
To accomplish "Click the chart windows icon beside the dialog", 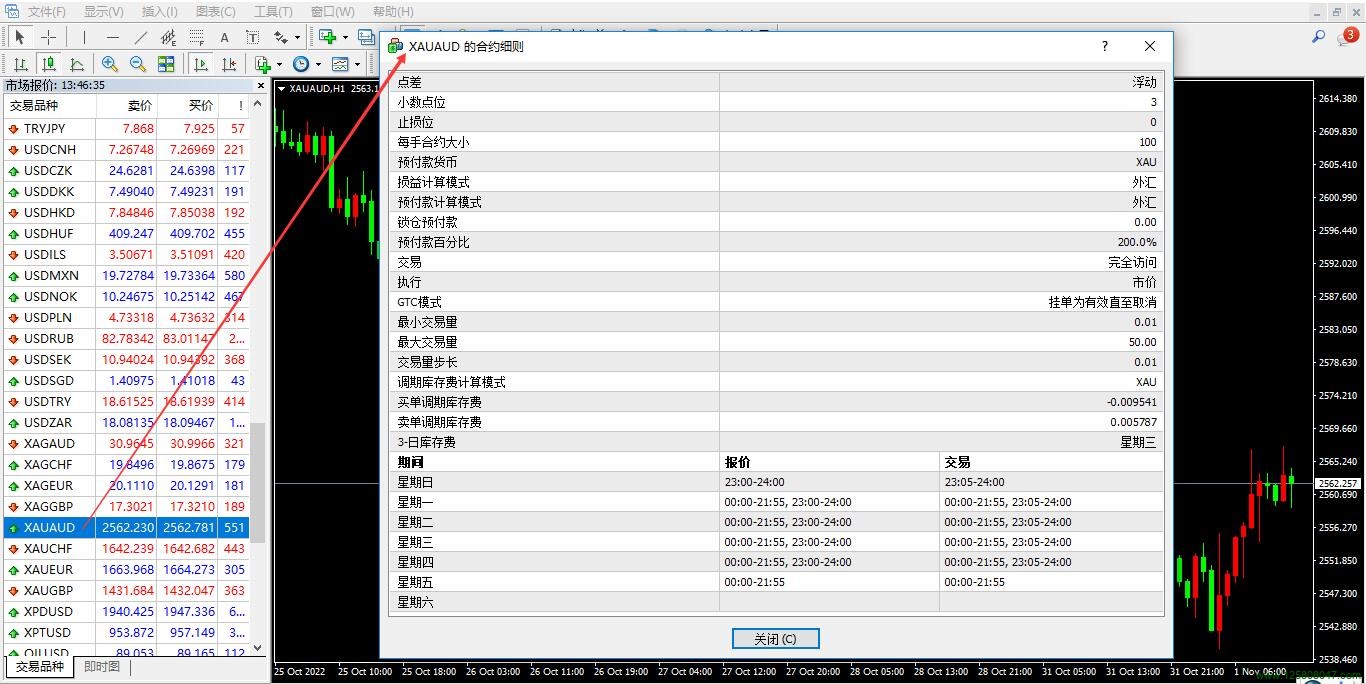I will pos(367,37).
